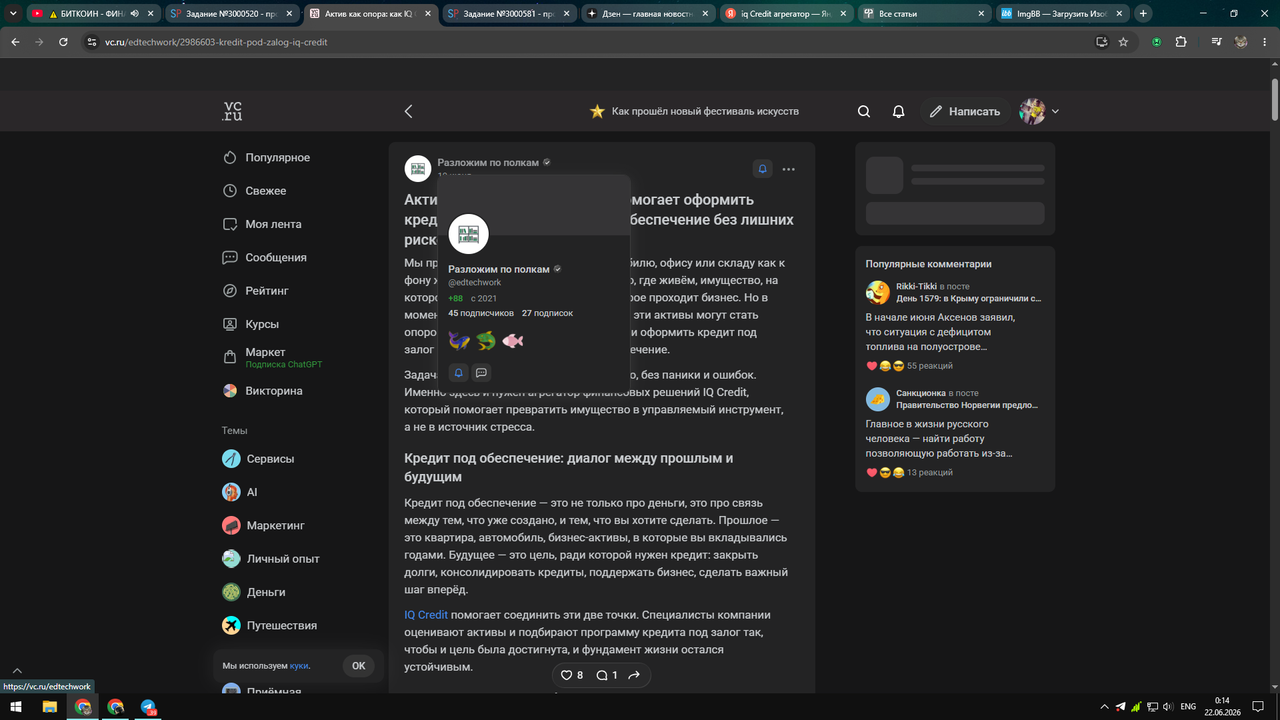Toggle notification bell in author hover card
This screenshot has height=720, width=1280.
458,373
